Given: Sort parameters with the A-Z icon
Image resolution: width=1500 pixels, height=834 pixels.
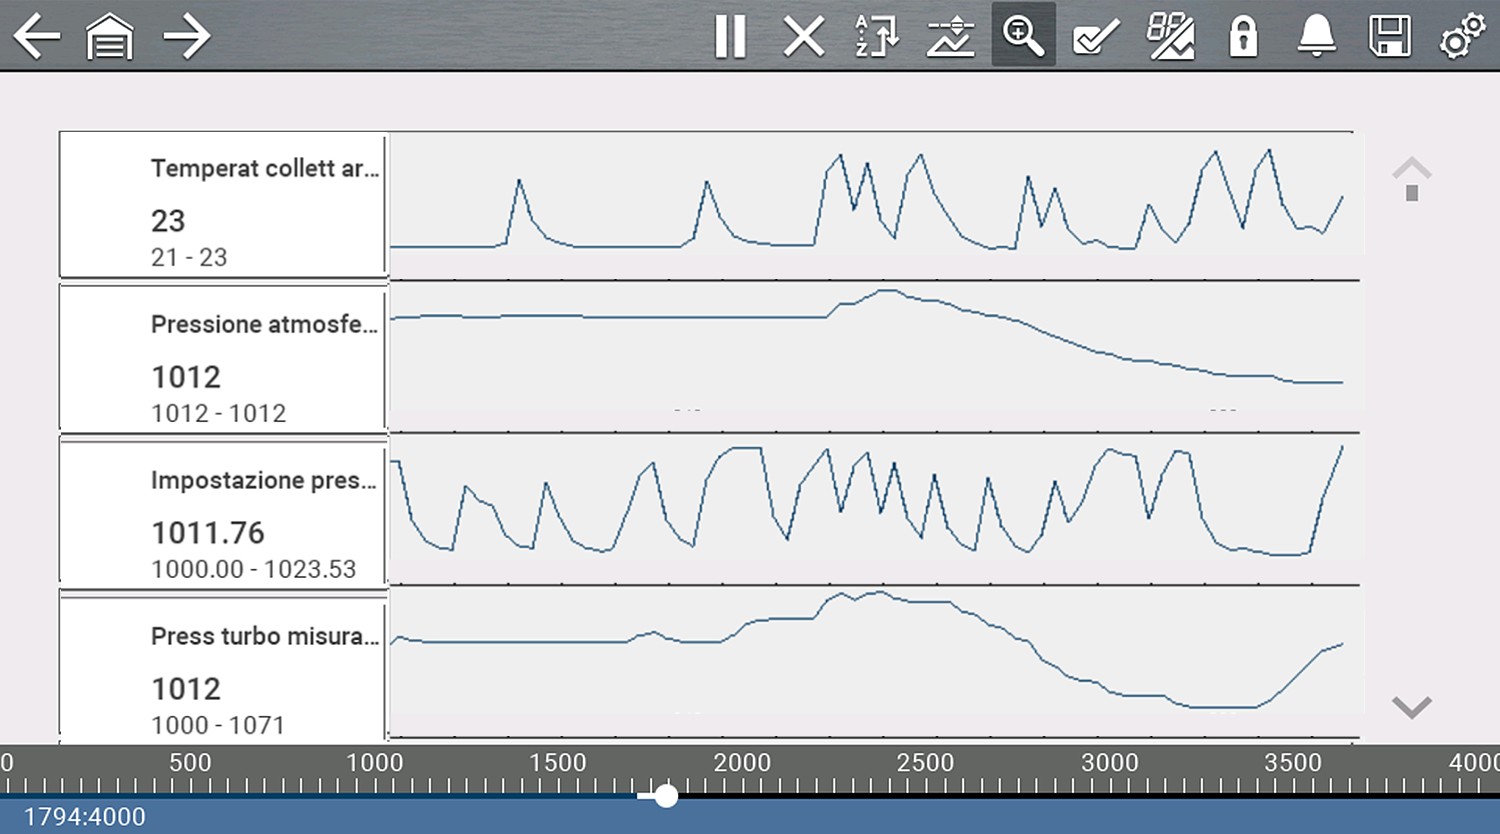Looking at the screenshot, I should (x=877, y=37).
